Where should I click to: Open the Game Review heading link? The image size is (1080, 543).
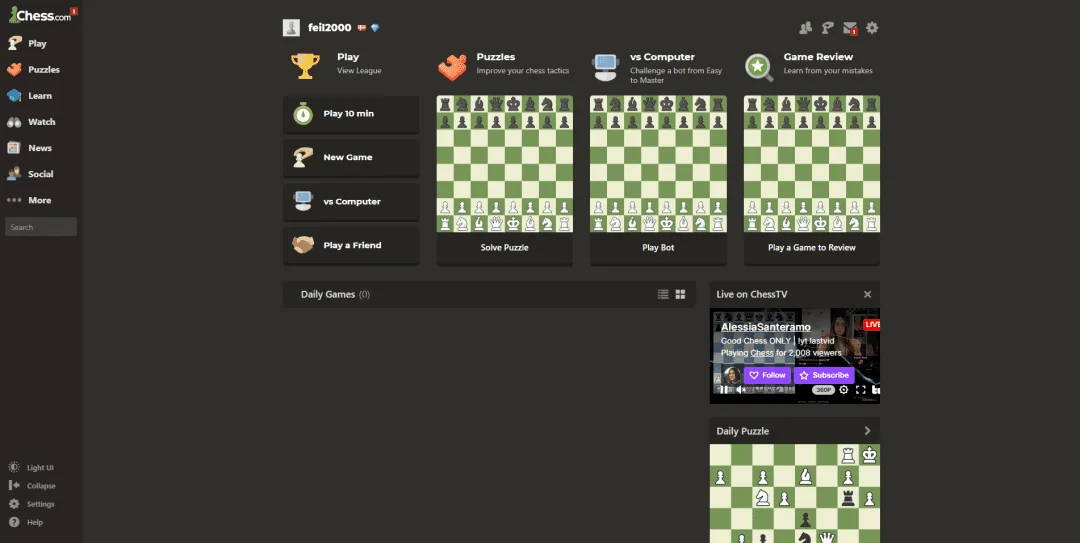(x=818, y=57)
